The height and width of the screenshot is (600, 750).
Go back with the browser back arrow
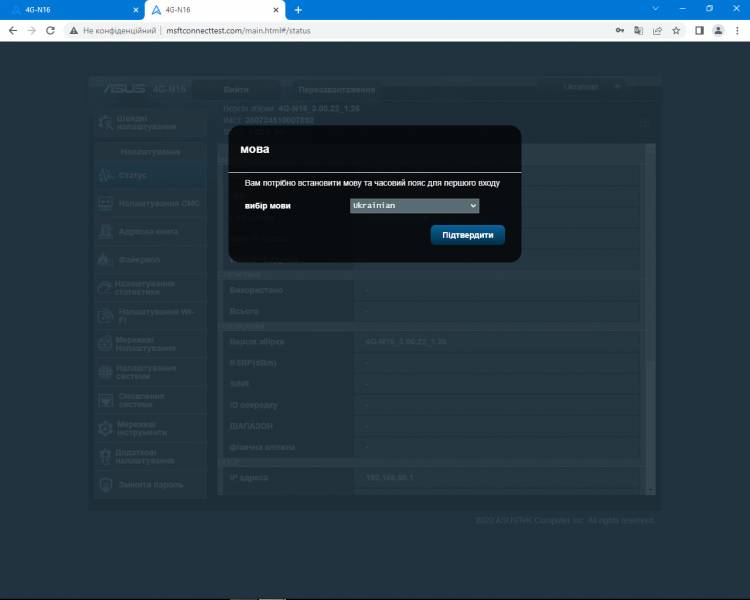pos(13,31)
